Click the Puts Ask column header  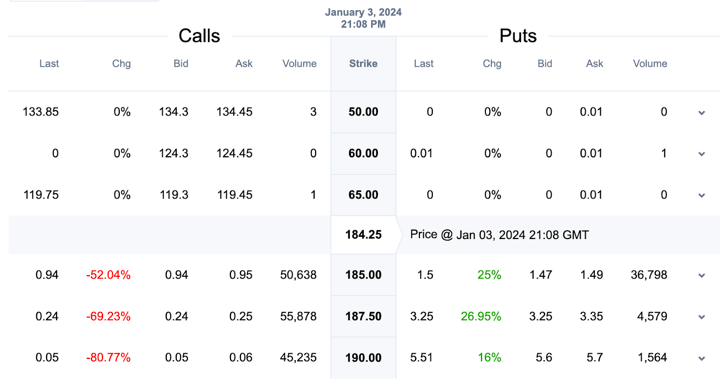point(594,63)
